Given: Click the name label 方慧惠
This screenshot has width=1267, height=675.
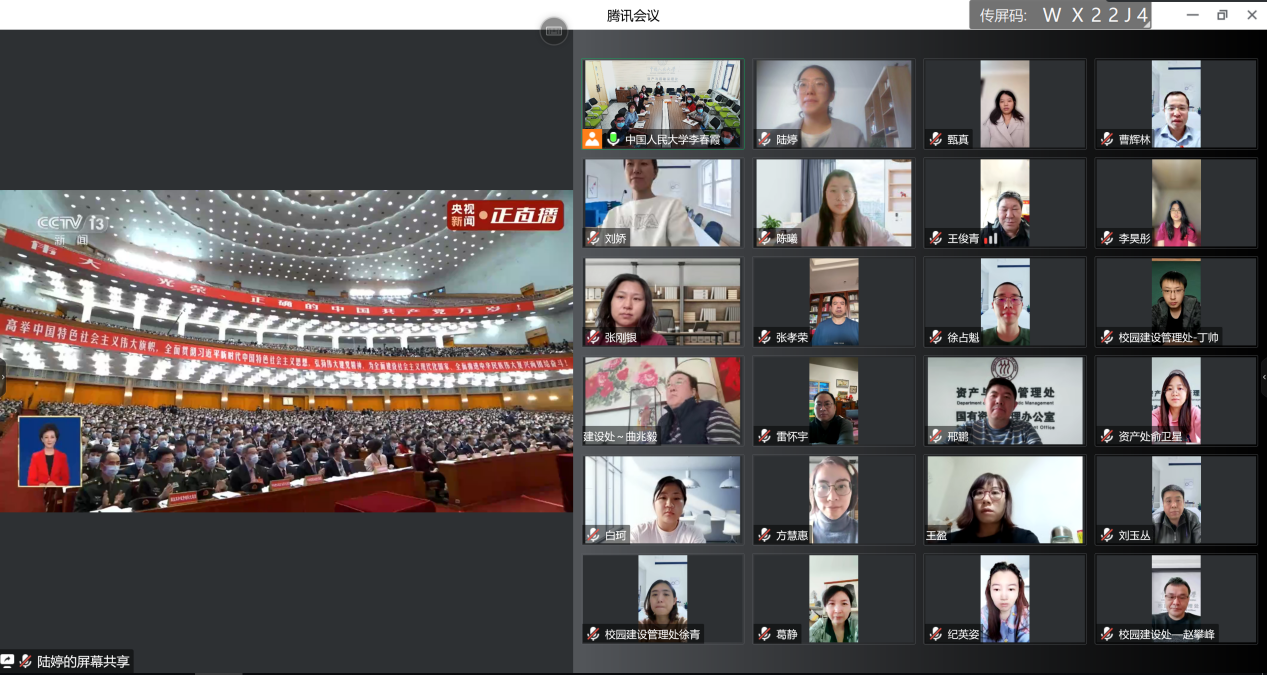Looking at the screenshot, I should click(792, 536).
